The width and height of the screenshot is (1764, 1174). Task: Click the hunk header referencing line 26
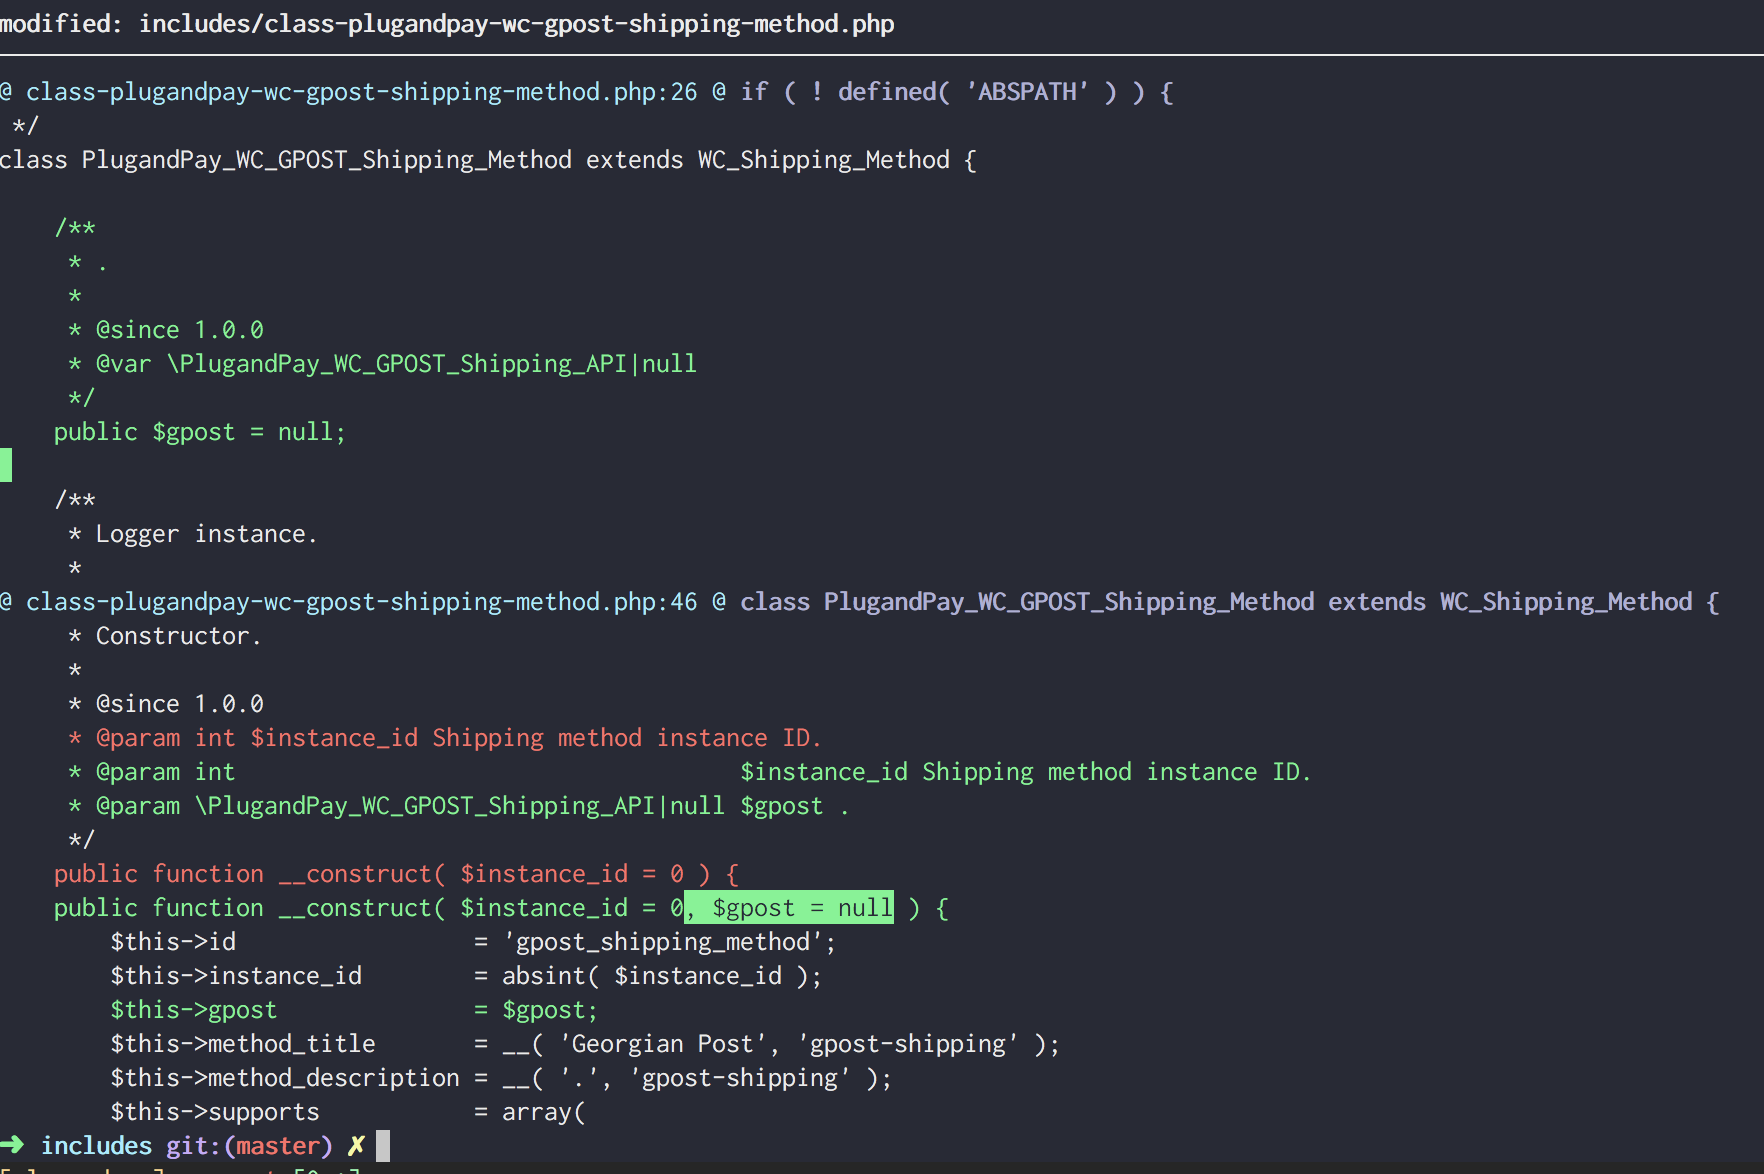click(350, 91)
